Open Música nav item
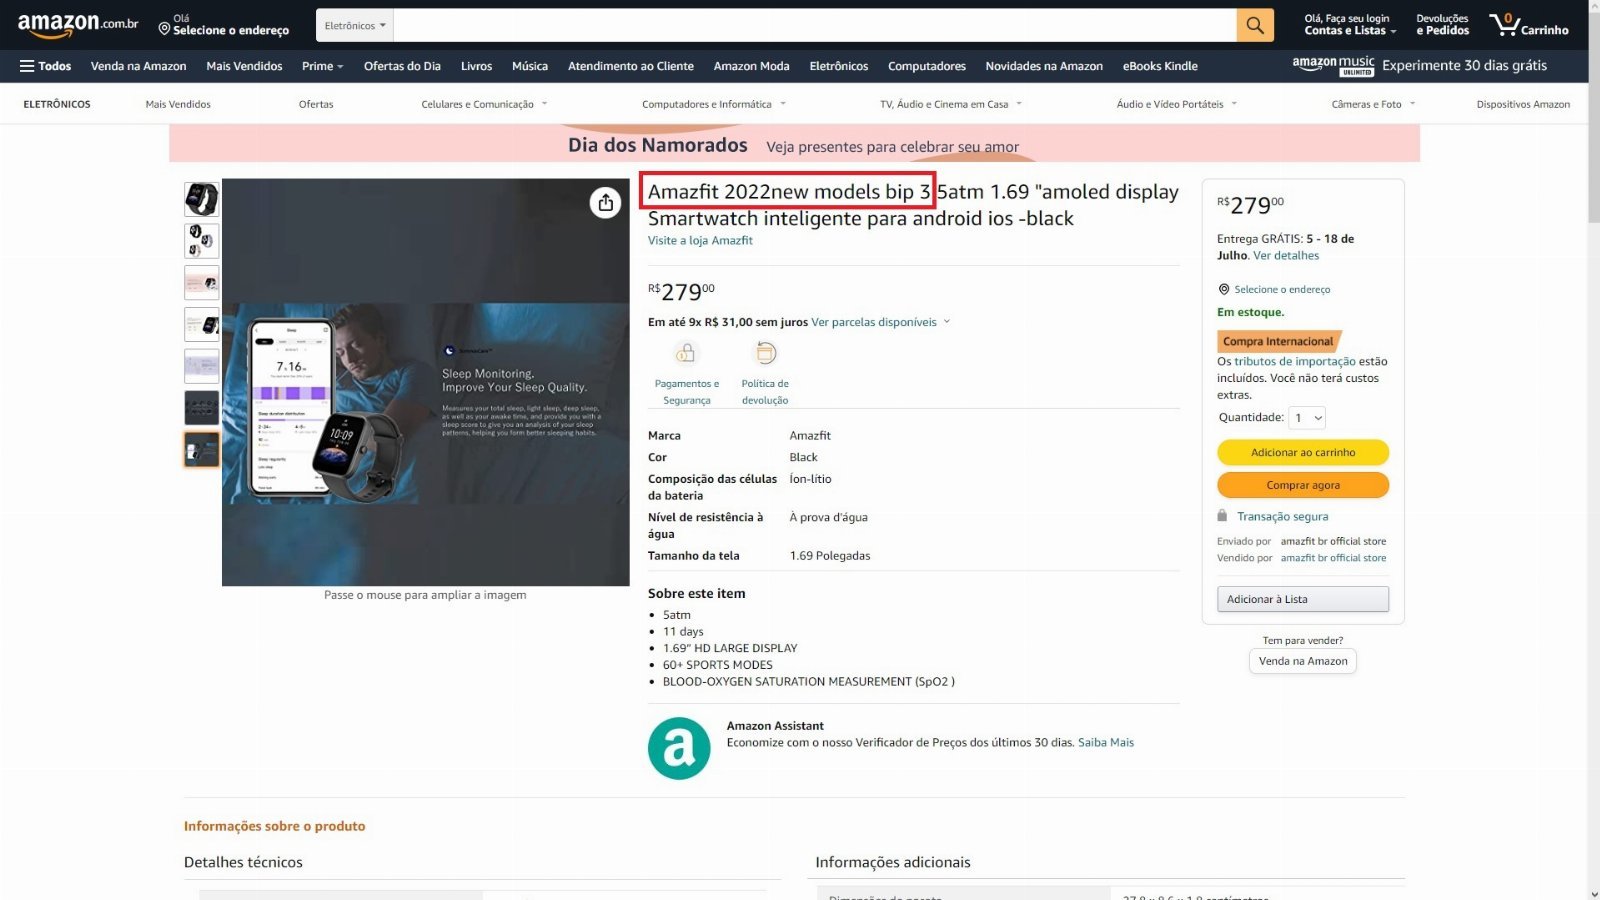This screenshot has height=900, width=1600. tap(530, 66)
